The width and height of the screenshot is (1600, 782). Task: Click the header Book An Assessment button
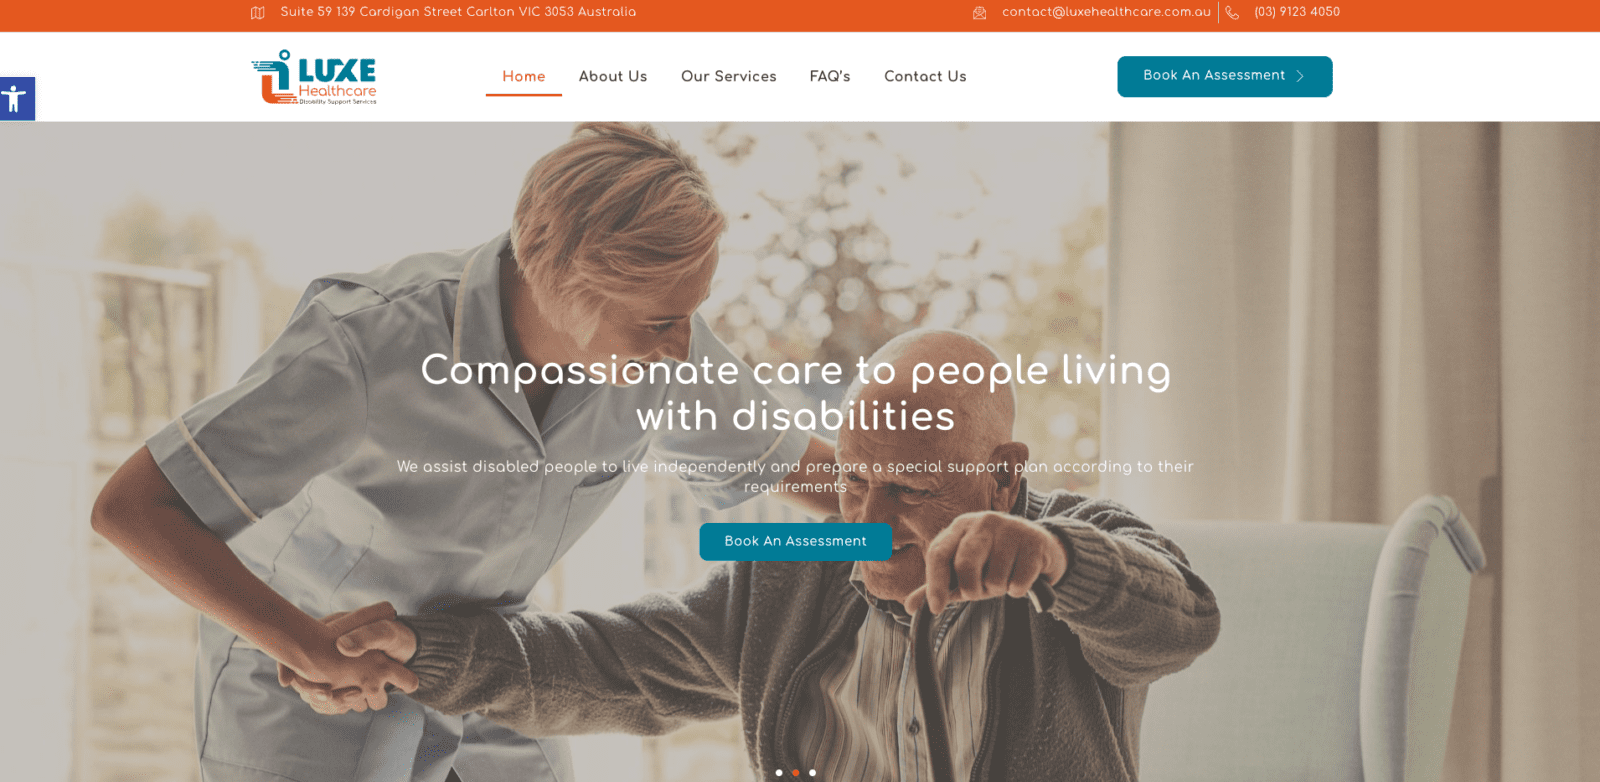1225,76
